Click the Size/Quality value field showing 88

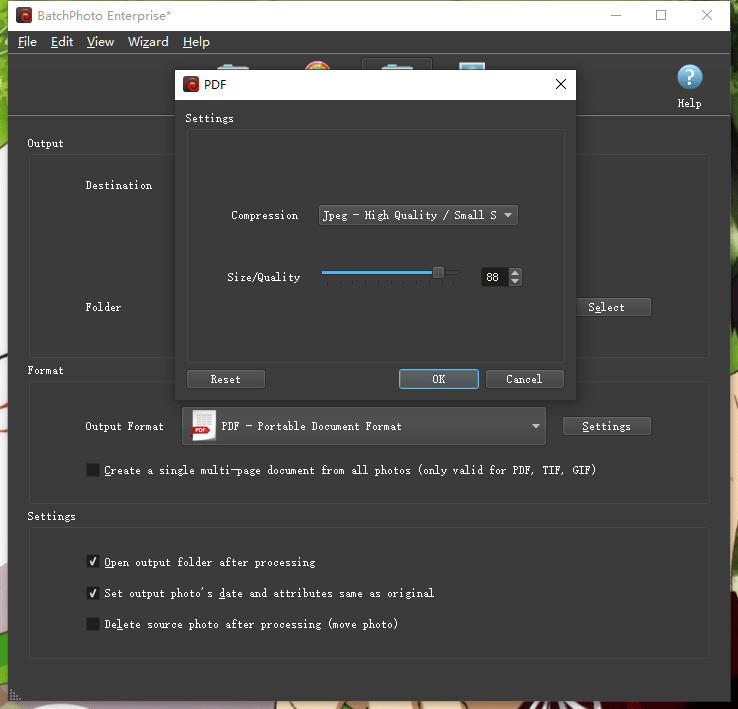point(494,277)
